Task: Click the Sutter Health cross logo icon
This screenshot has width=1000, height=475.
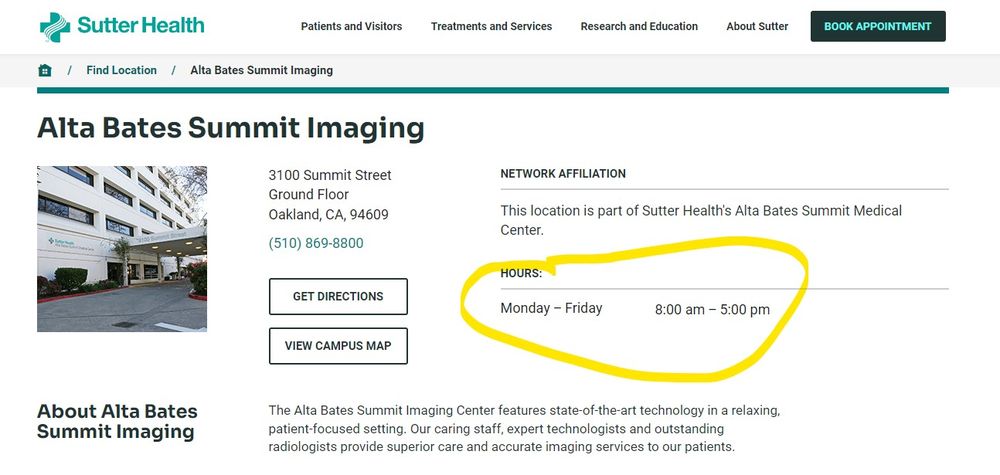Action: 56,27
